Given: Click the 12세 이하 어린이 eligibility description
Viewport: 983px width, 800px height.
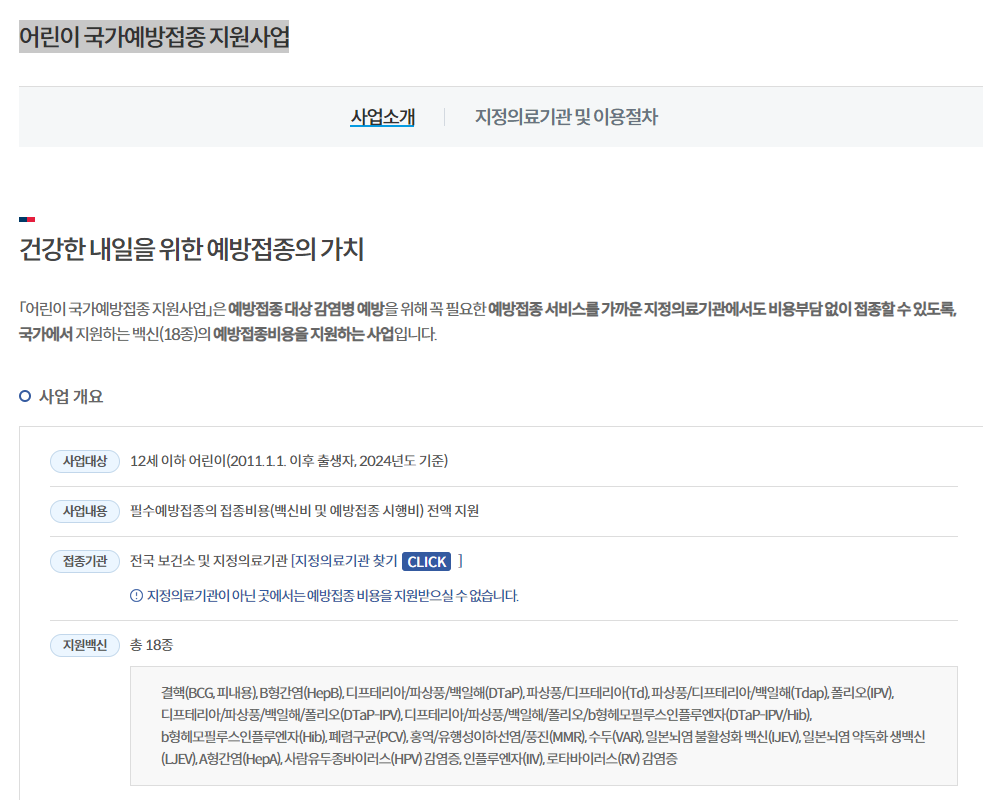Looking at the screenshot, I should (x=288, y=461).
